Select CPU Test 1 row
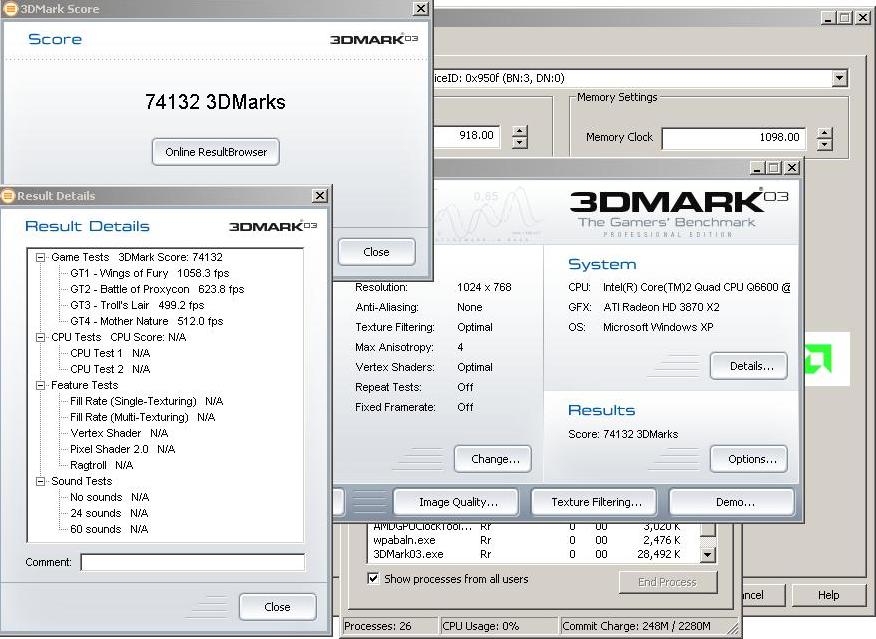This screenshot has width=876, height=639. [x=110, y=354]
